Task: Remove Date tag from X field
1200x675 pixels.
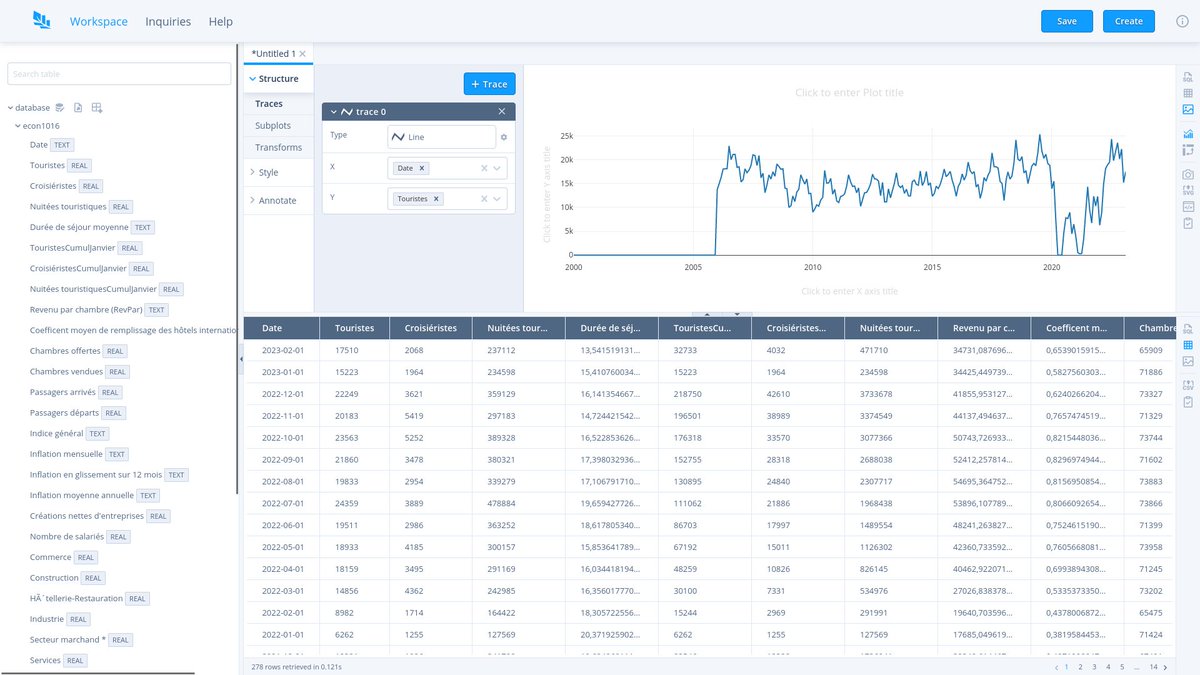Action: coord(422,168)
